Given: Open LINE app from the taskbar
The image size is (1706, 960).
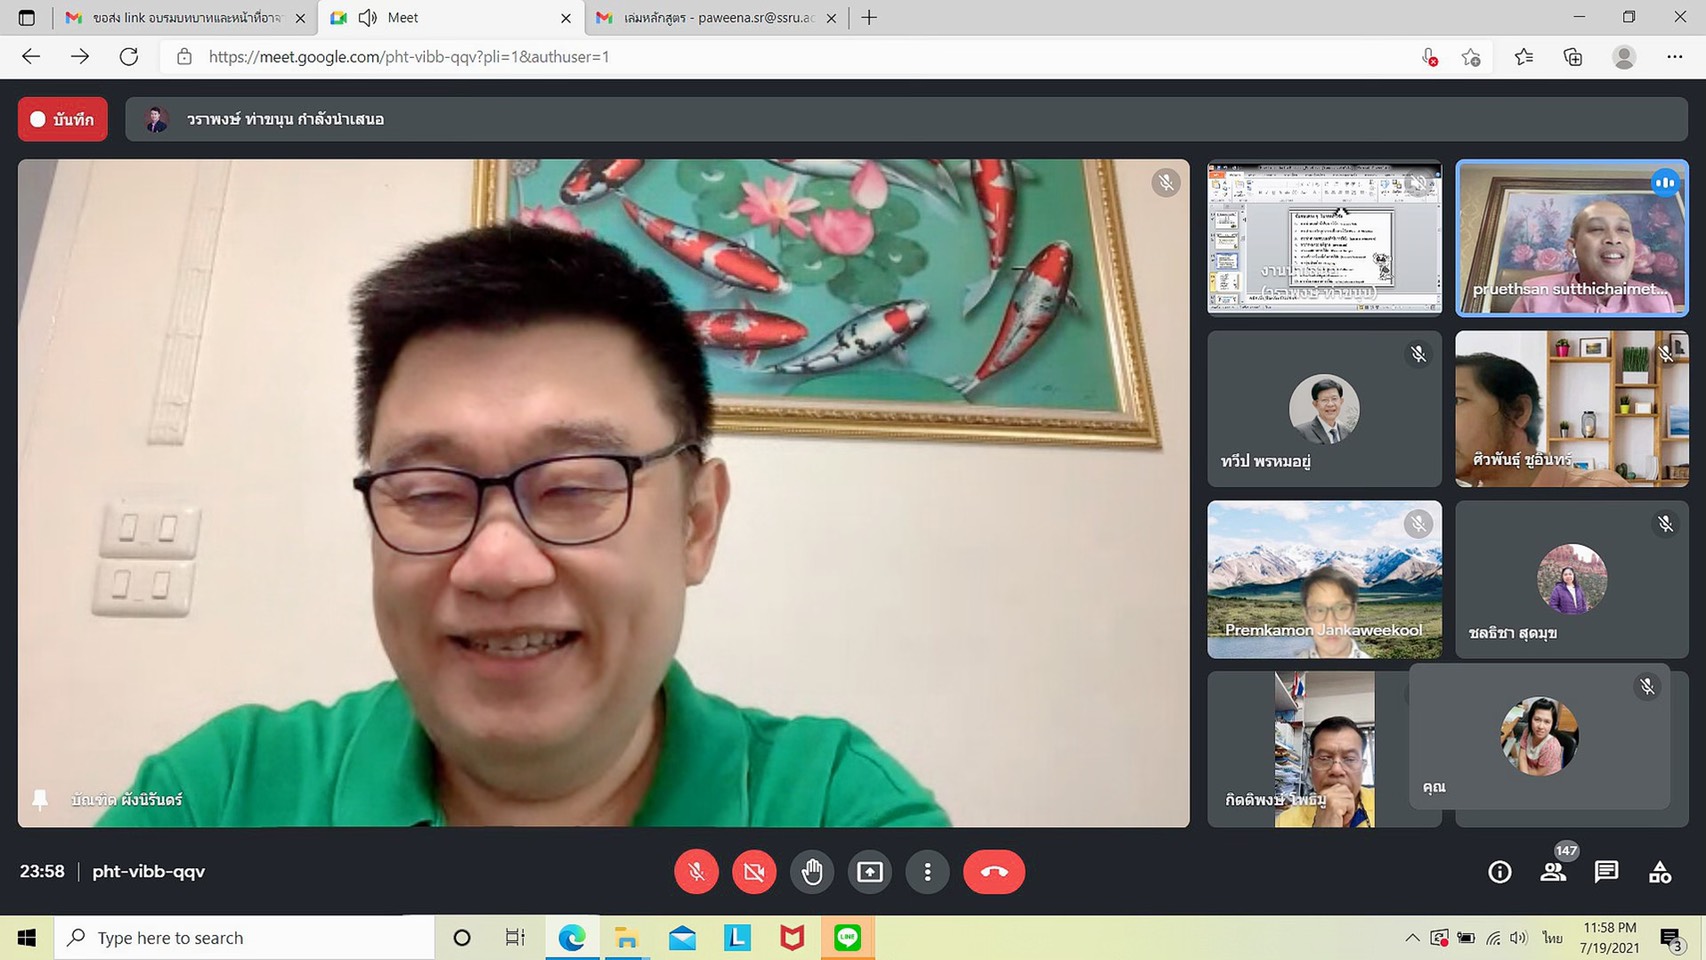Looking at the screenshot, I should (x=848, y=938).
